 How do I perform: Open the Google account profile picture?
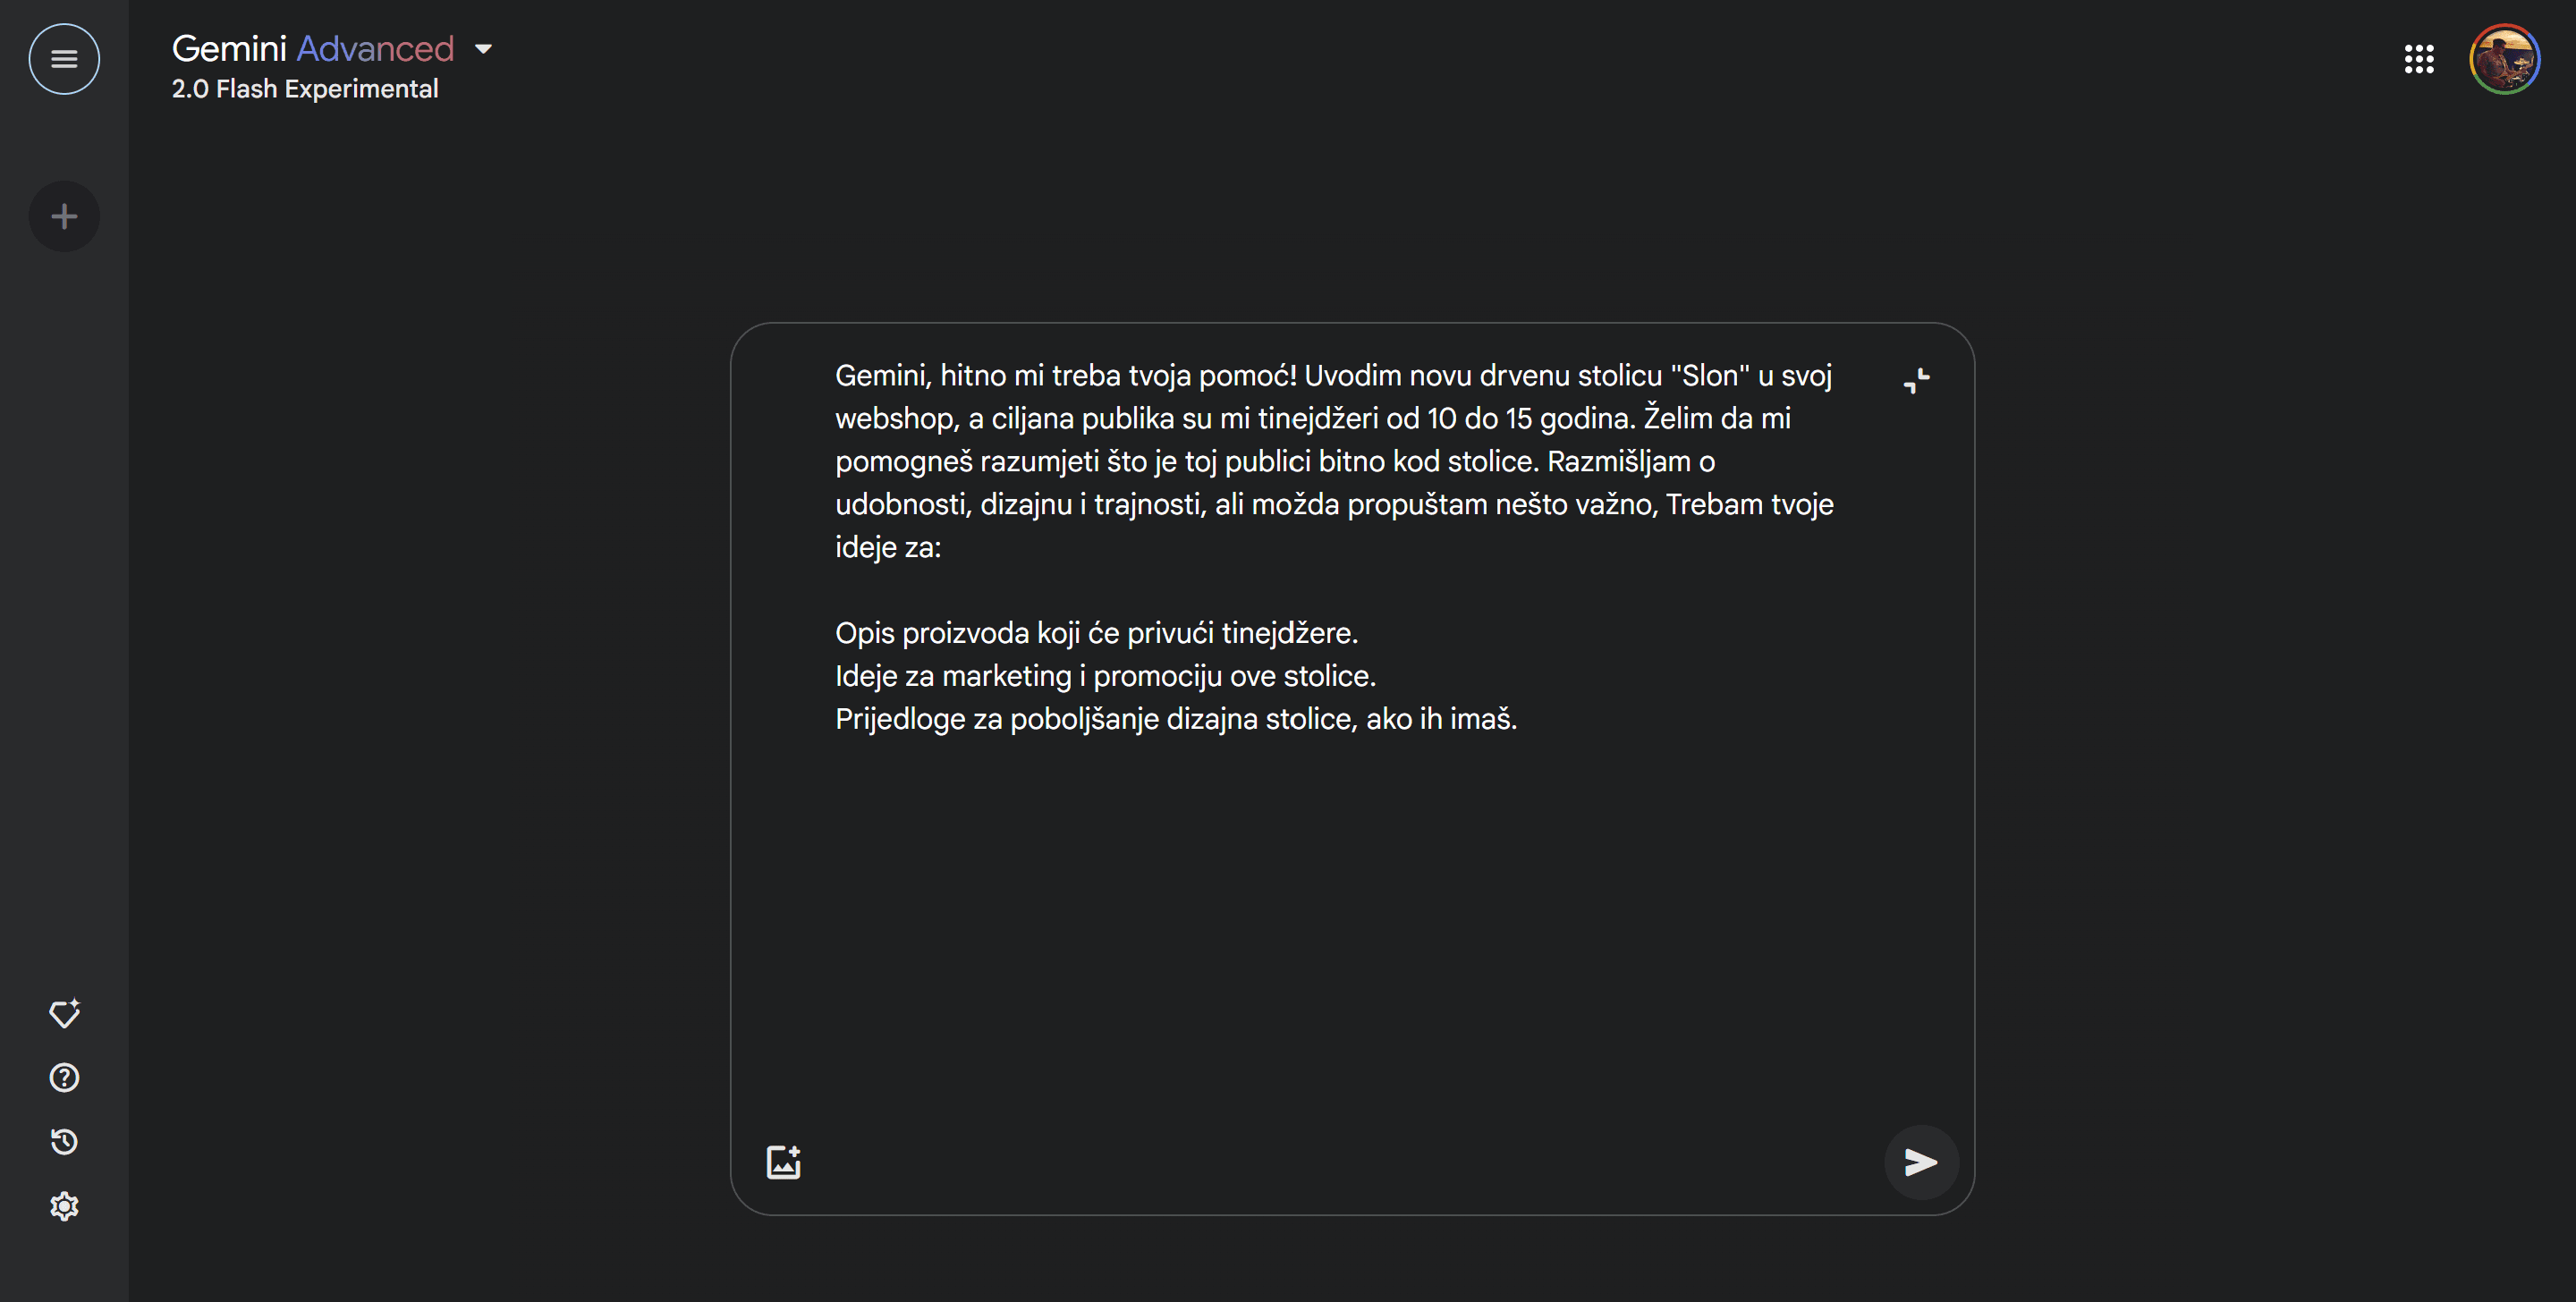coord(2504,59)
